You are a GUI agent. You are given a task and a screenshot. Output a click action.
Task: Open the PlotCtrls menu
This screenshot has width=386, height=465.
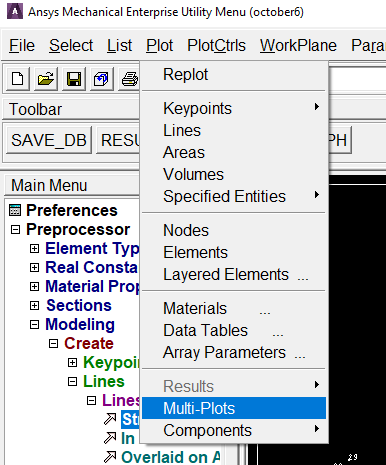click(216, 45)
